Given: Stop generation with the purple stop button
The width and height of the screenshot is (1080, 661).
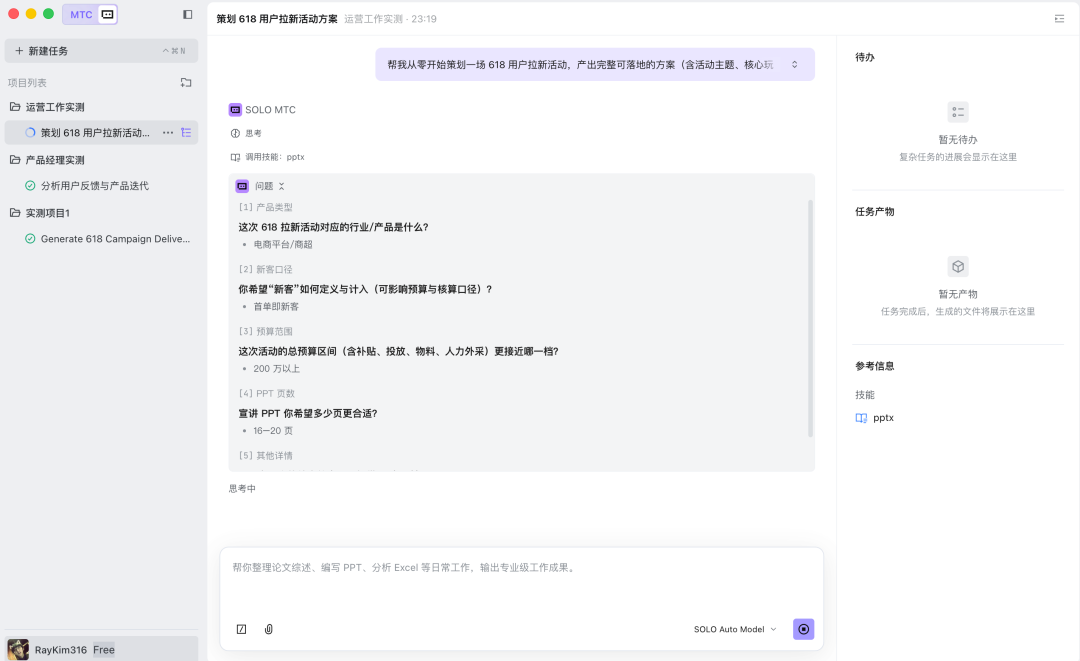Looking at the screenshot, I should [803, 629].
